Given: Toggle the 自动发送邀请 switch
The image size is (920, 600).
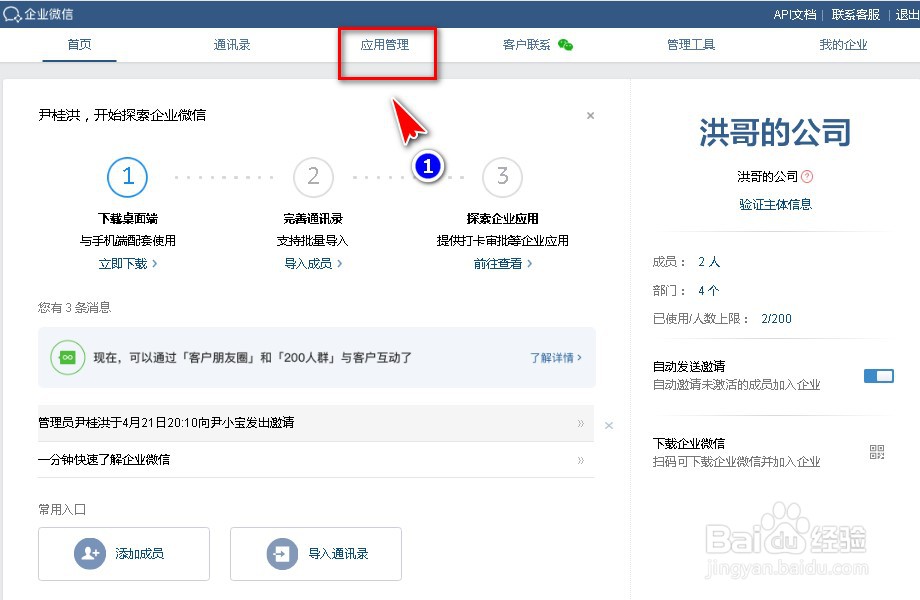Looking at the screenshot, I should click(x=878, y=376).
